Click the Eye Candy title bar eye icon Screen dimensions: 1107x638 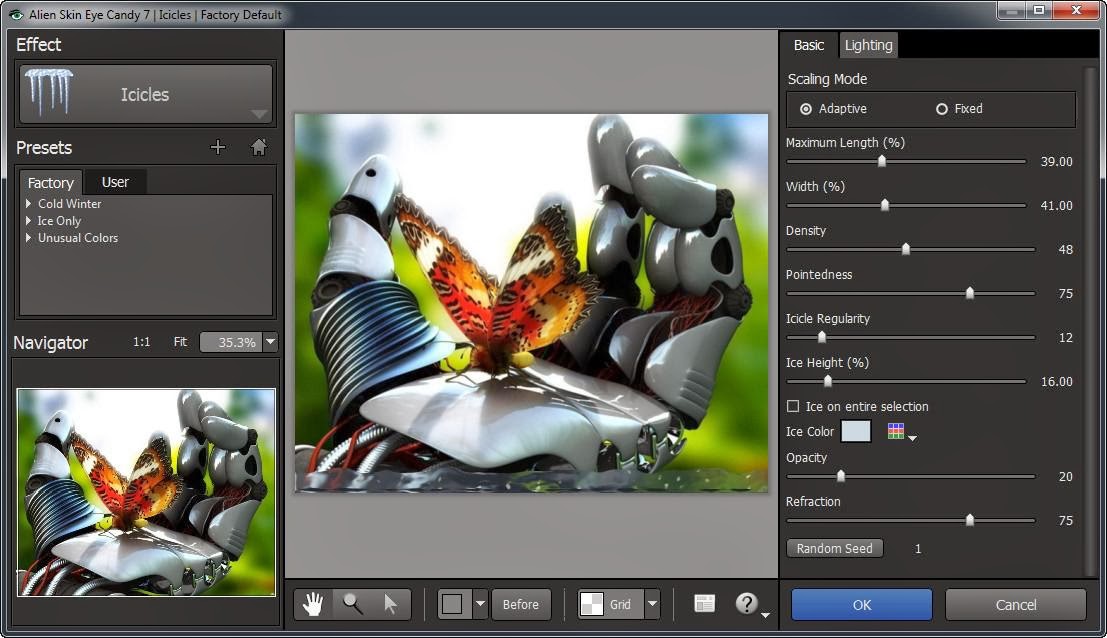pos(16,14)
